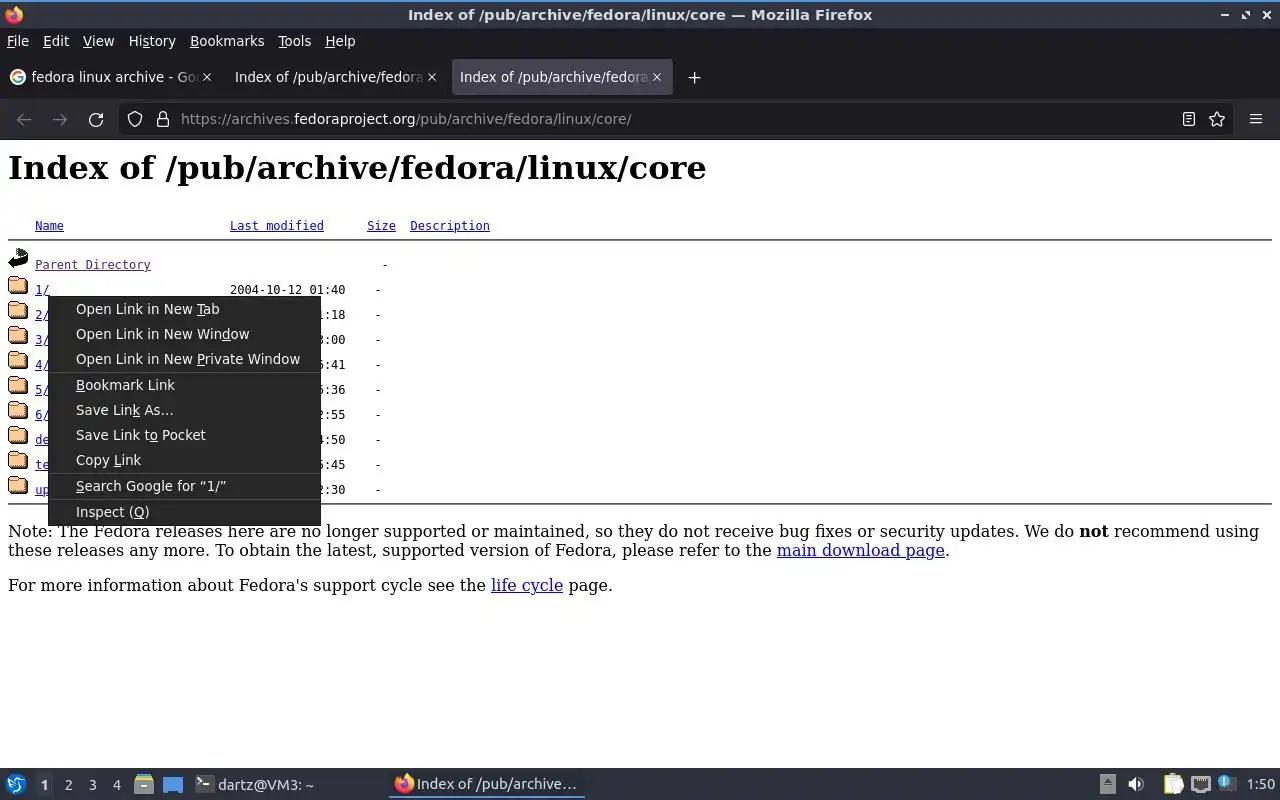Choose 'Copy Link' in context menu

click(184, 460)
